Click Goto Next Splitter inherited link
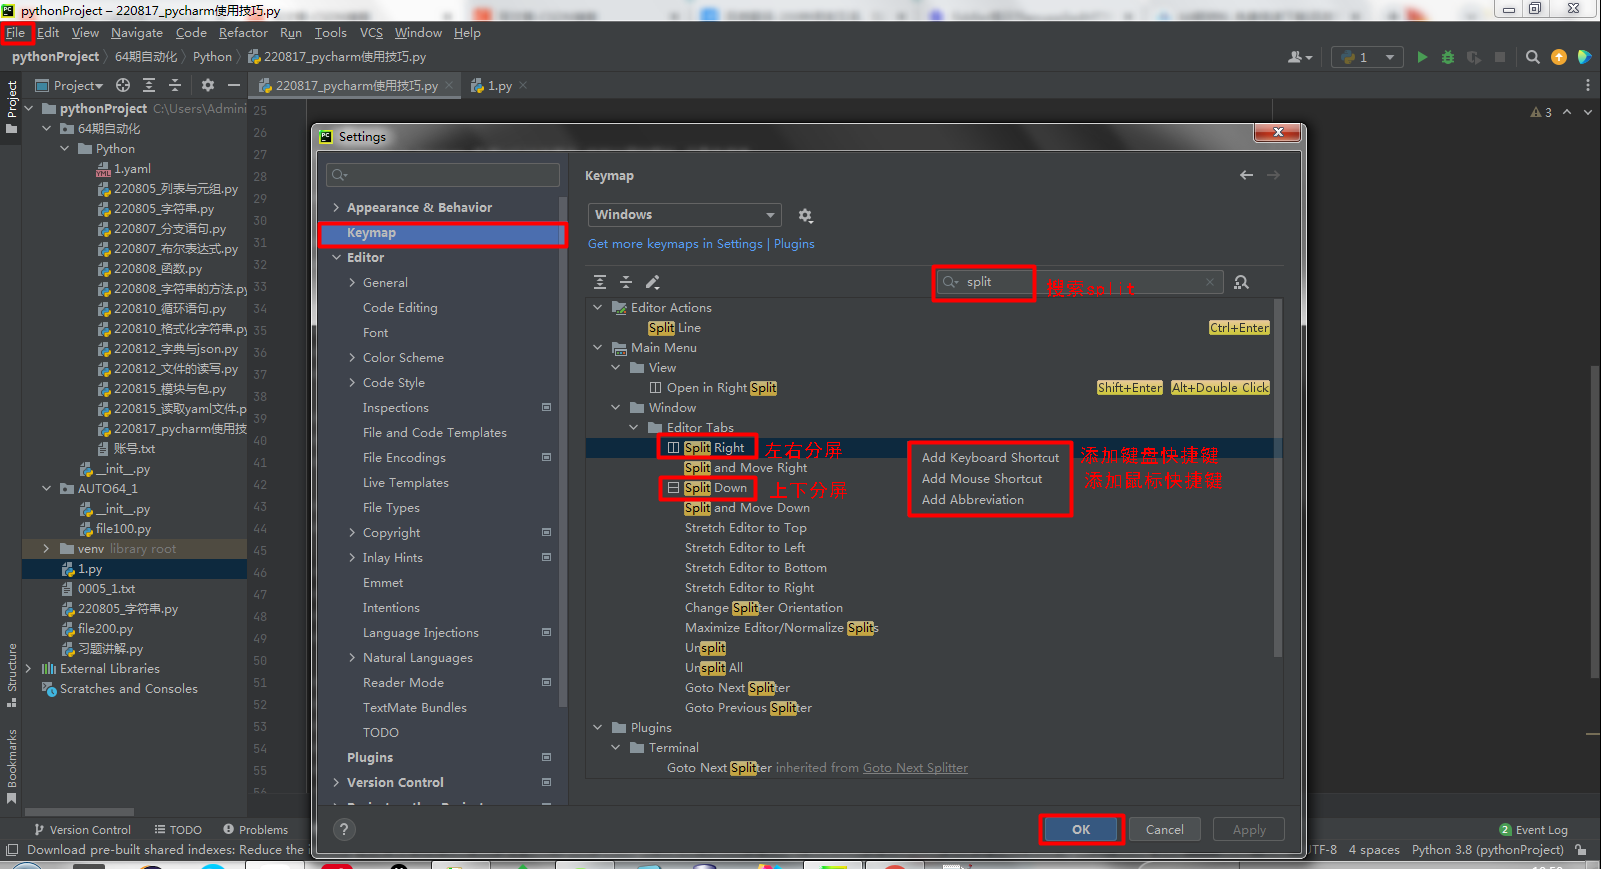The width and height of the screenshot is (1601, 869). (915, 768)
